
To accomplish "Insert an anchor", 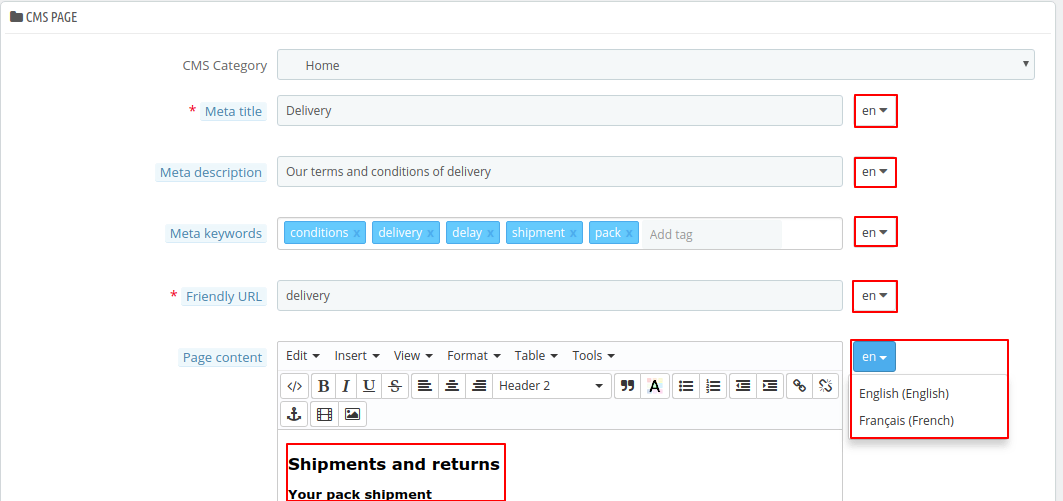I will (294, 414).
